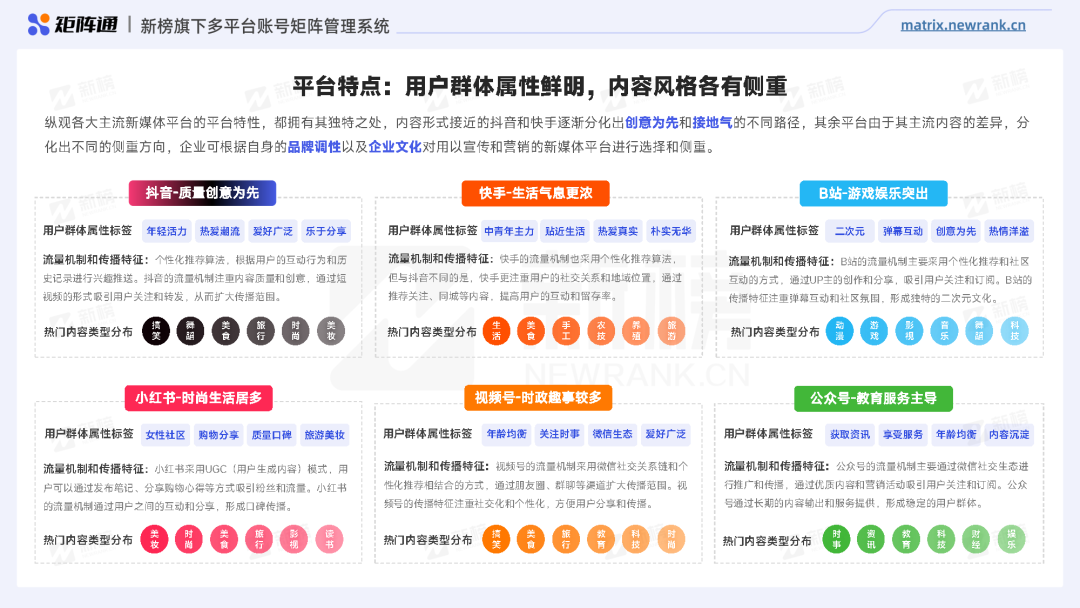Select the 贴近生活 tag under 快手
This screenshot has width=1080, height=608.
pyautogui.click(x=565, y=231)
